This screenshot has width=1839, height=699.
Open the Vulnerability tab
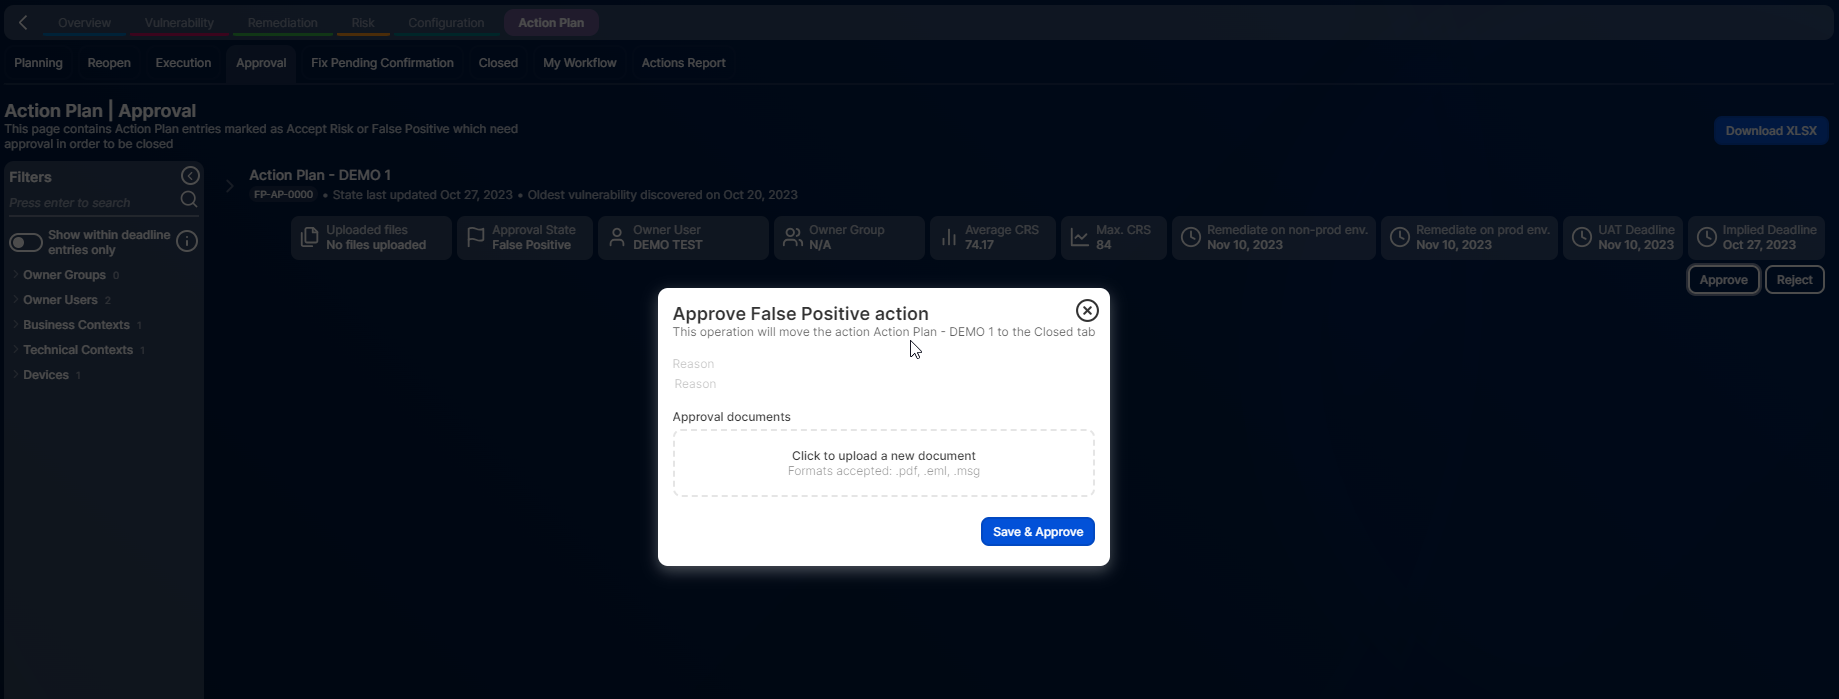179,22
